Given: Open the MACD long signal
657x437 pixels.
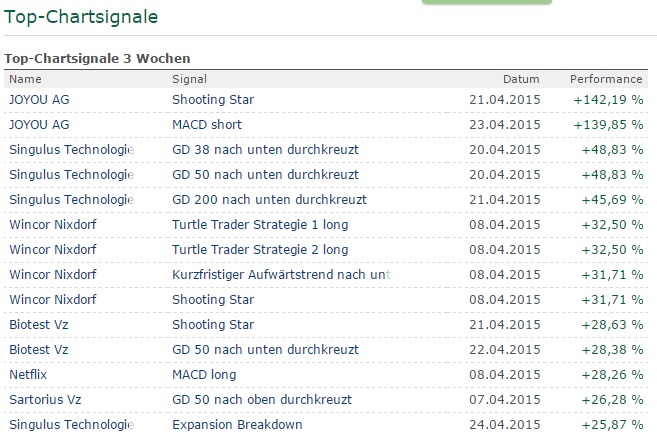Looking at the screenshot, I should point(204,375).
